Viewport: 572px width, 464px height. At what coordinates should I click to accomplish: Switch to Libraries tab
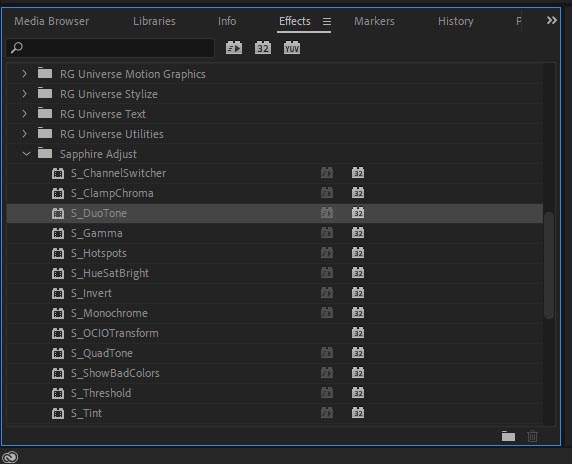[x=154, y=21]
